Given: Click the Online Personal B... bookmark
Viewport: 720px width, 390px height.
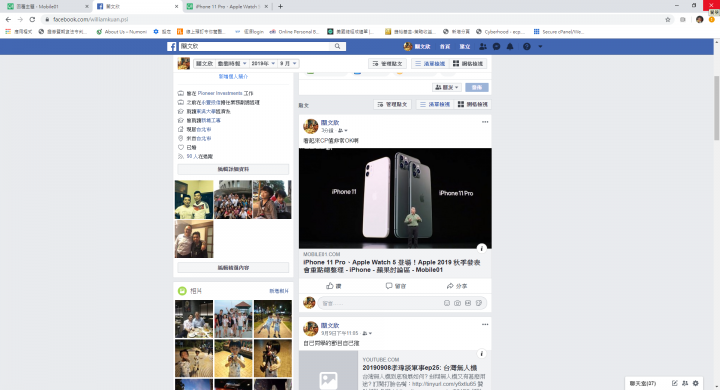Looking at the screenshot, I should click(294, 32).
